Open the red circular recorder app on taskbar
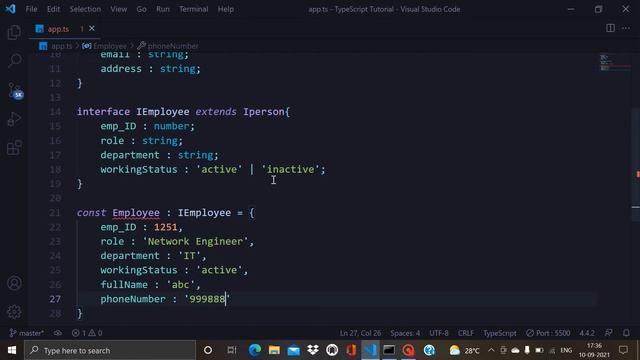Image resolution: width=640 pixels, height=360 pixels. tap(409, 350)
